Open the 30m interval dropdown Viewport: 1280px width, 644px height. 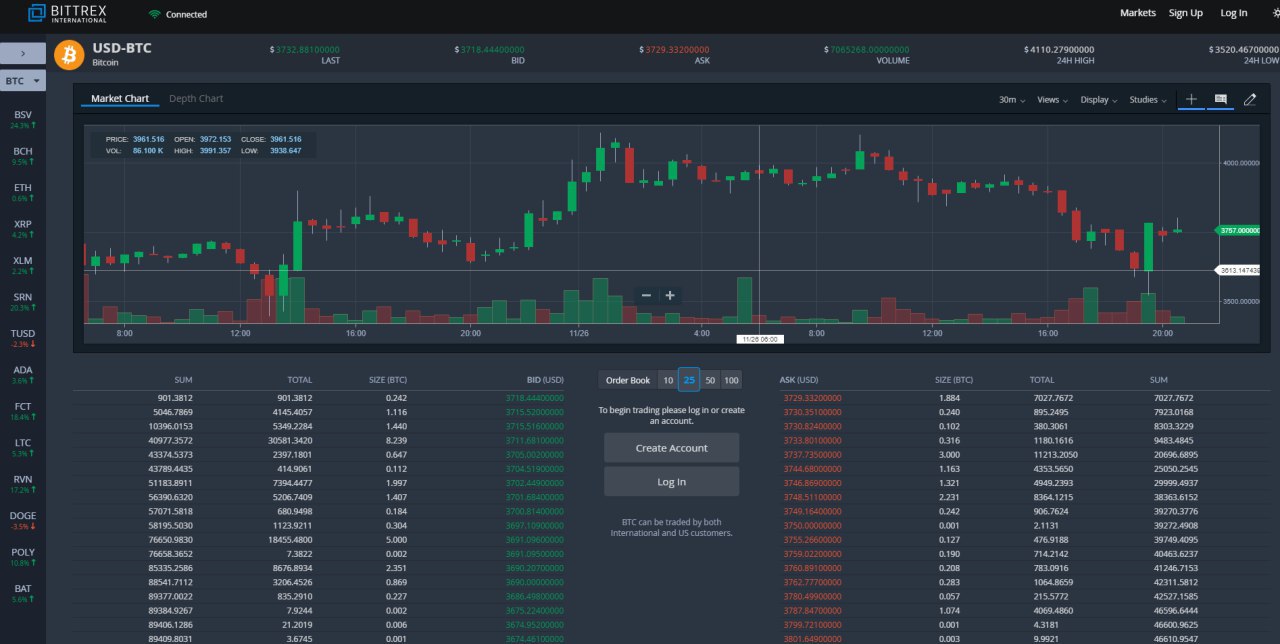1013,100
